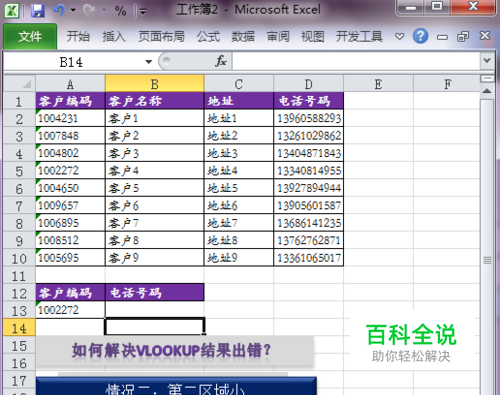Save the workbook with the floppy disk icon

[x=38, y=10]
